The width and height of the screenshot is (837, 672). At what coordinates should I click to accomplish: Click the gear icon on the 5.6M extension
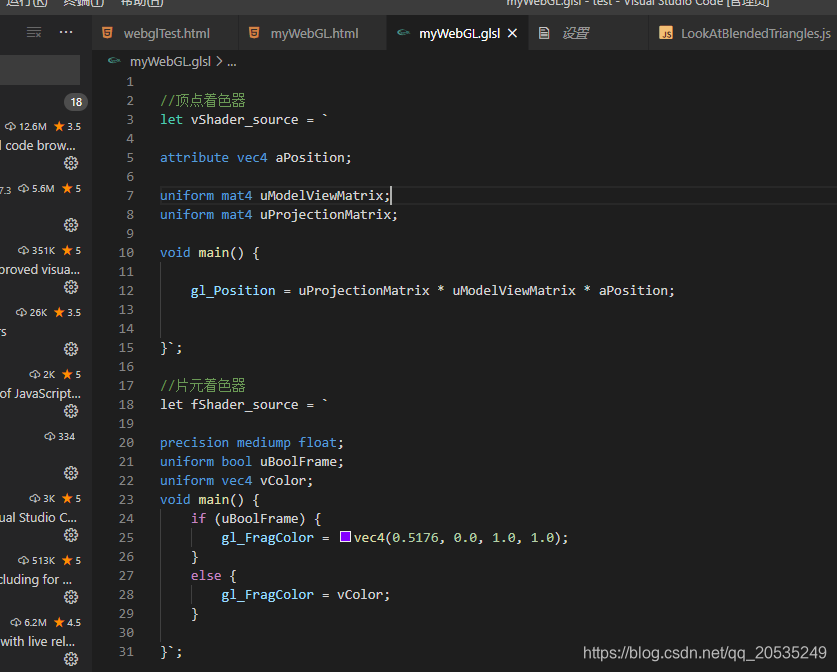70,225
